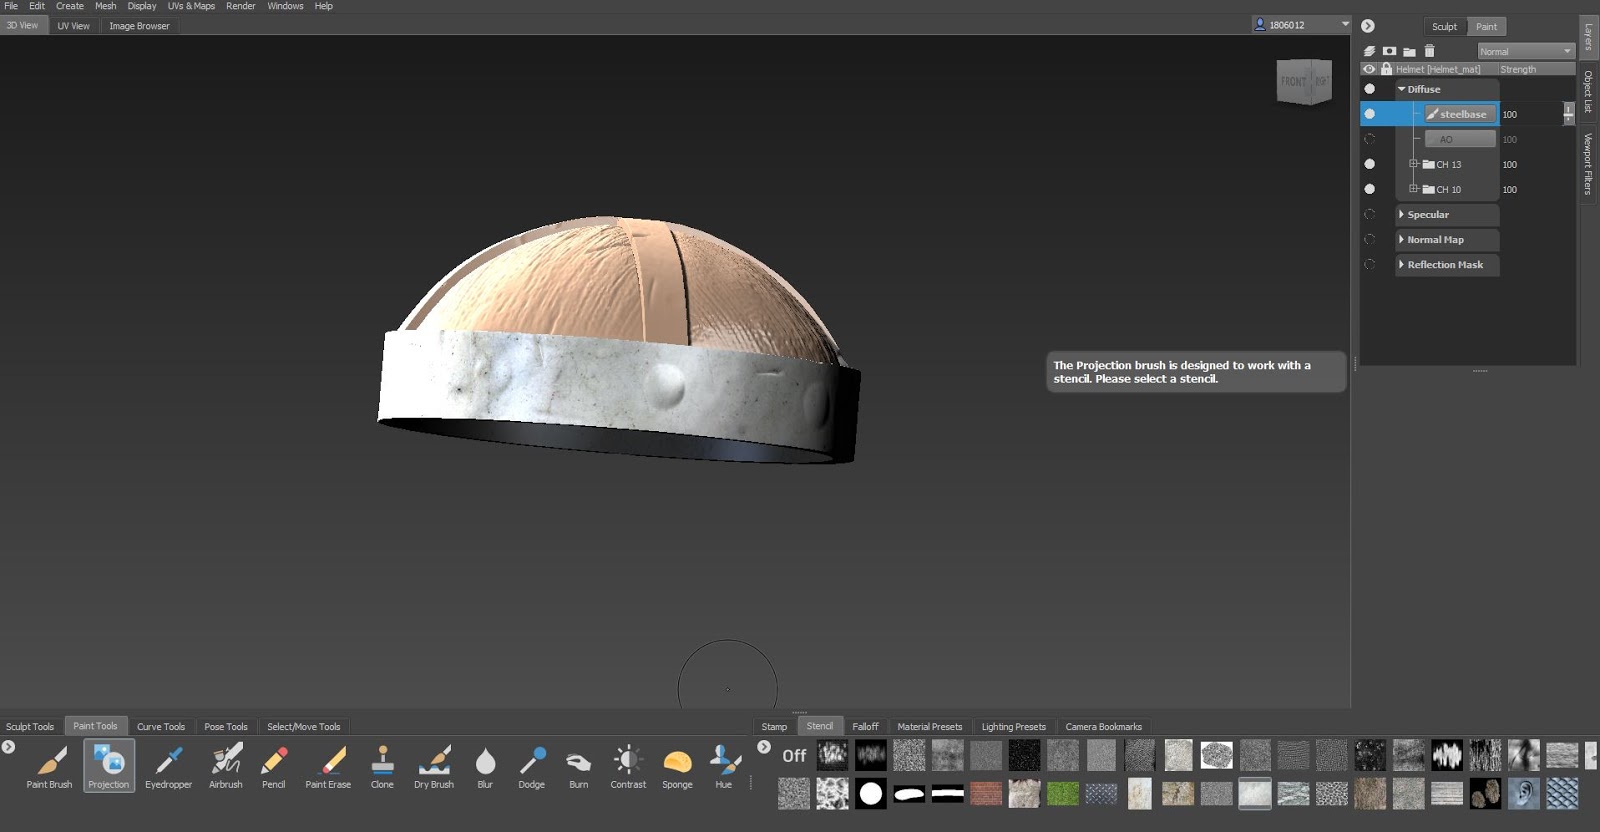Select the green grass stencil
Viewport: 1600px width, 832px height.
coord(1063,794)
